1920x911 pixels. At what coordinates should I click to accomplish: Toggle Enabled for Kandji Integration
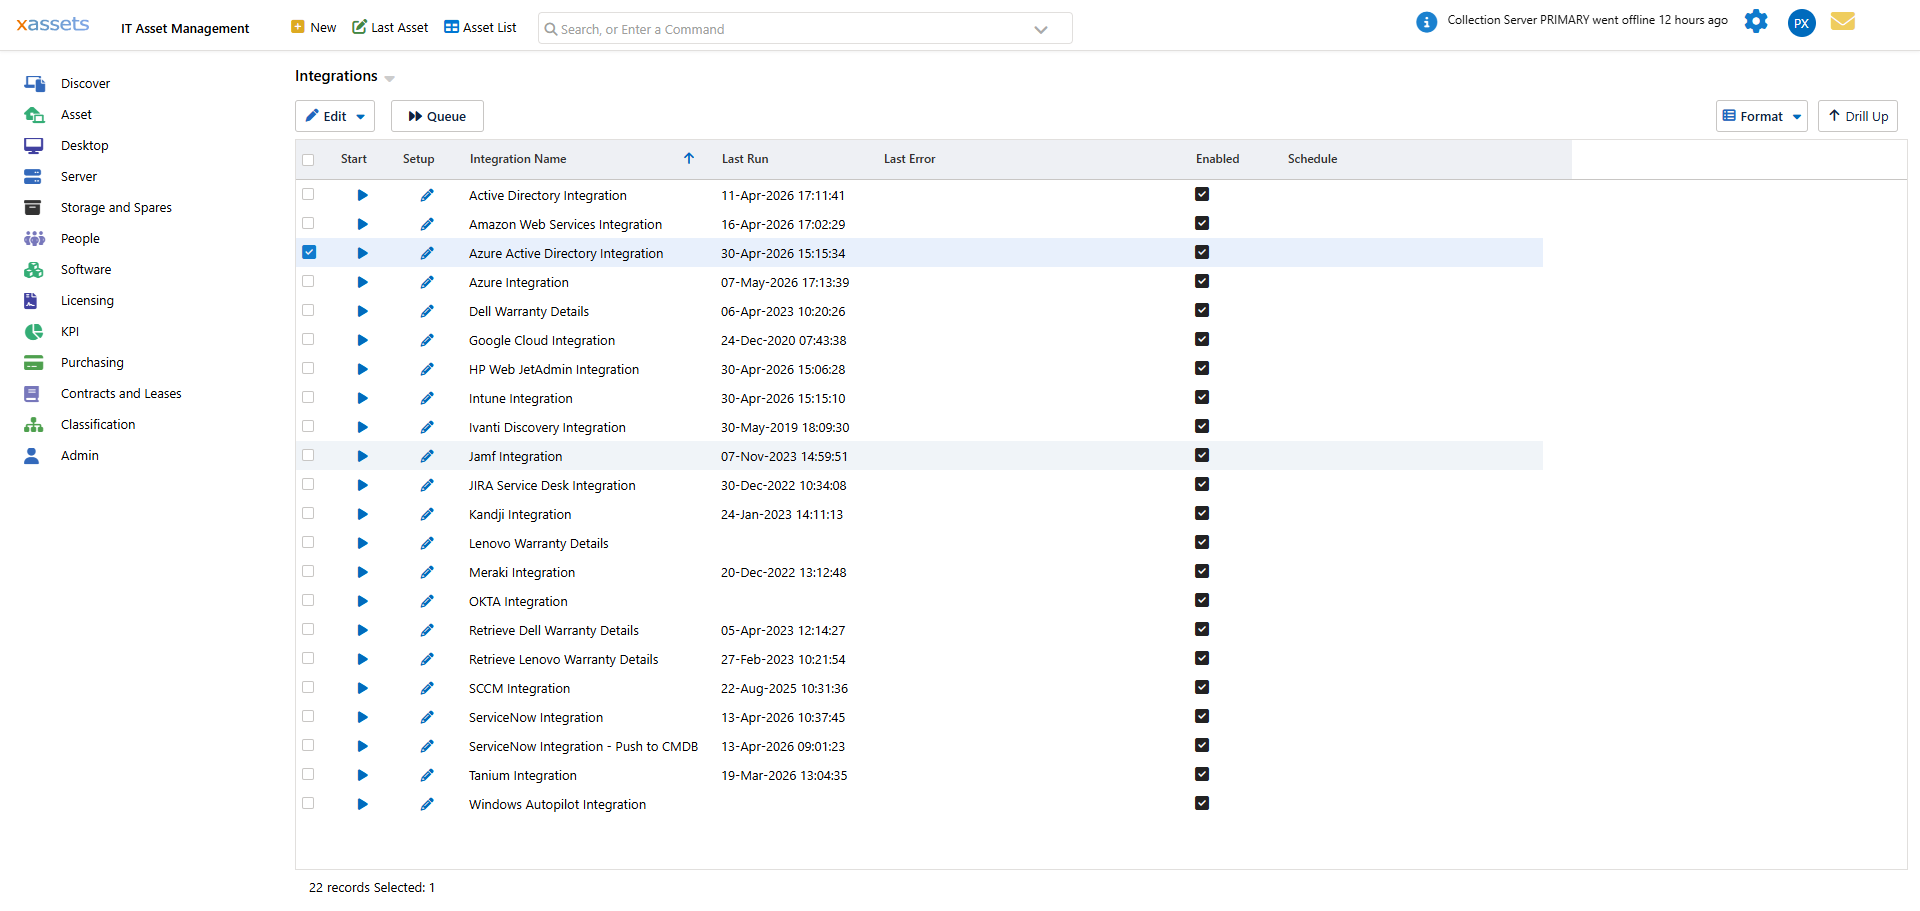[1202, 514]
